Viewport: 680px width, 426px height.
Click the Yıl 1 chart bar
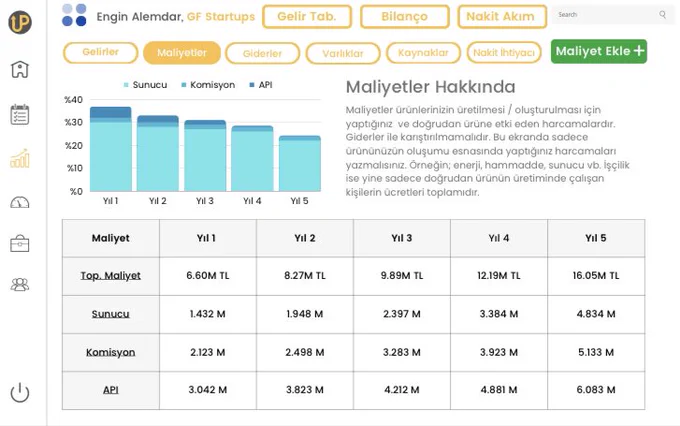click(111, 149)
